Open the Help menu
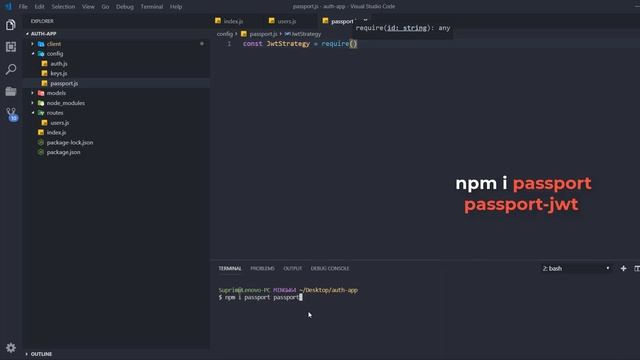 (176, 7)
